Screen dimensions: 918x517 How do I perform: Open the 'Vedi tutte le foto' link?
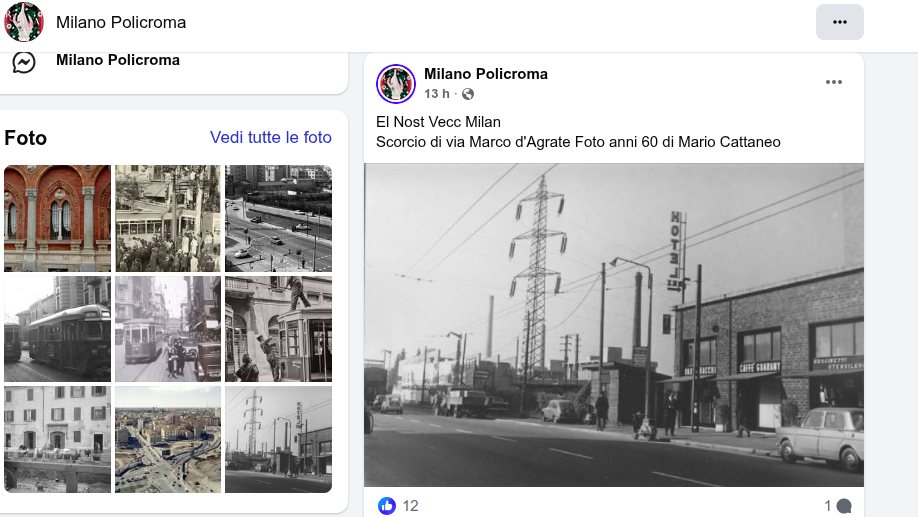pyautogui.click(x=271, y=138)
